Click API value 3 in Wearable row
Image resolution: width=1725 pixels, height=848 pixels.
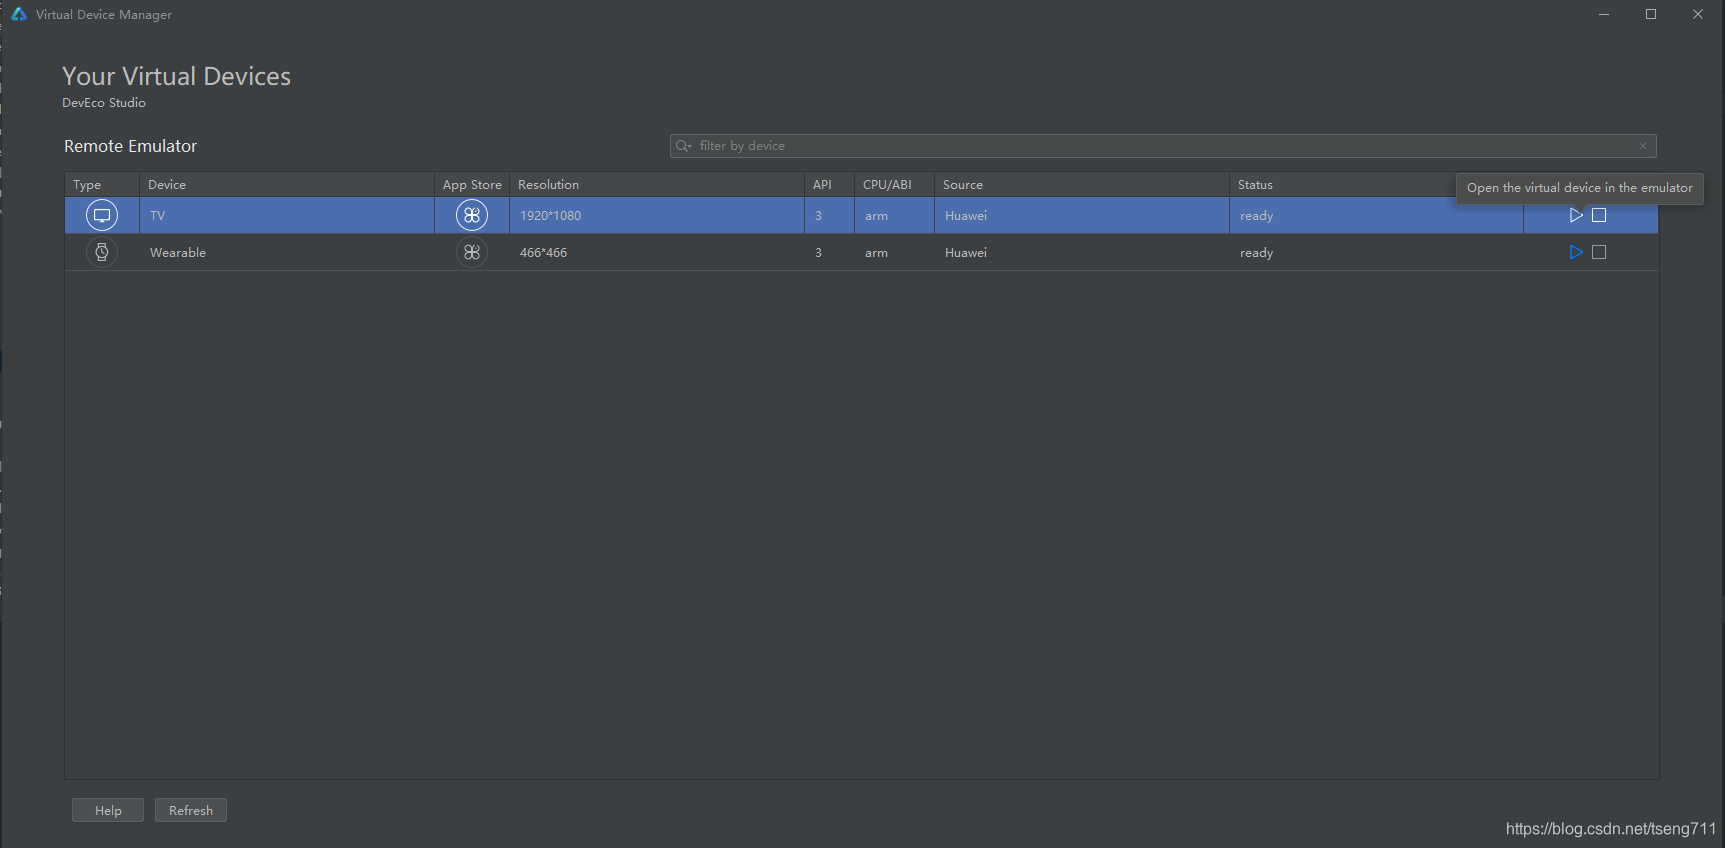coord(830,252)
